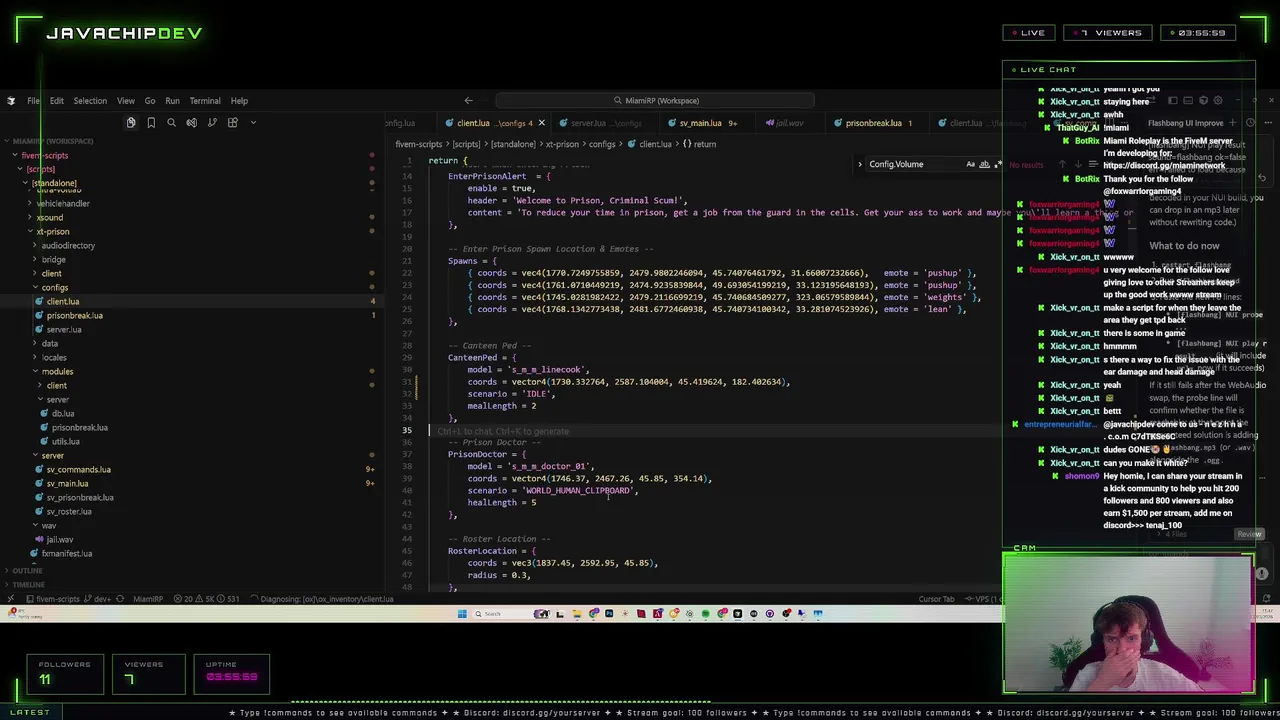The height and width of the screenshot is (720, 1280).
Task: Click the Config.Volume find input field
Action: tap(913, 164)
